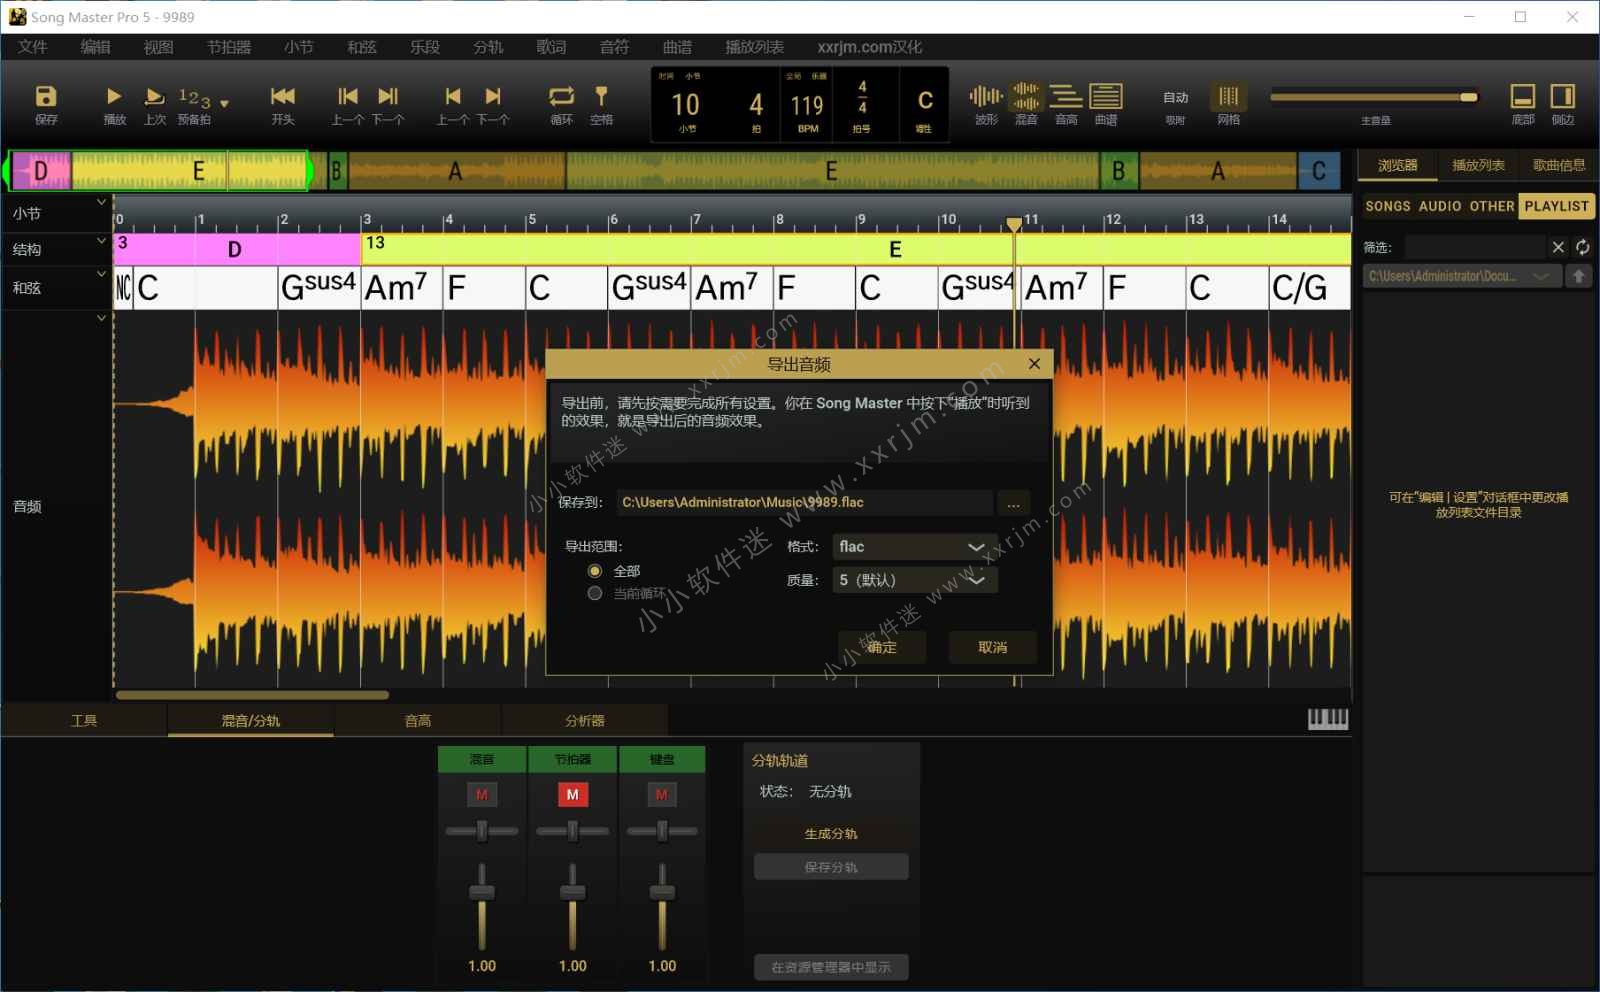Click the 自动 snap setting
Screen dimensions: 1600x992
pyautogui.click(x=1175, y=98)
